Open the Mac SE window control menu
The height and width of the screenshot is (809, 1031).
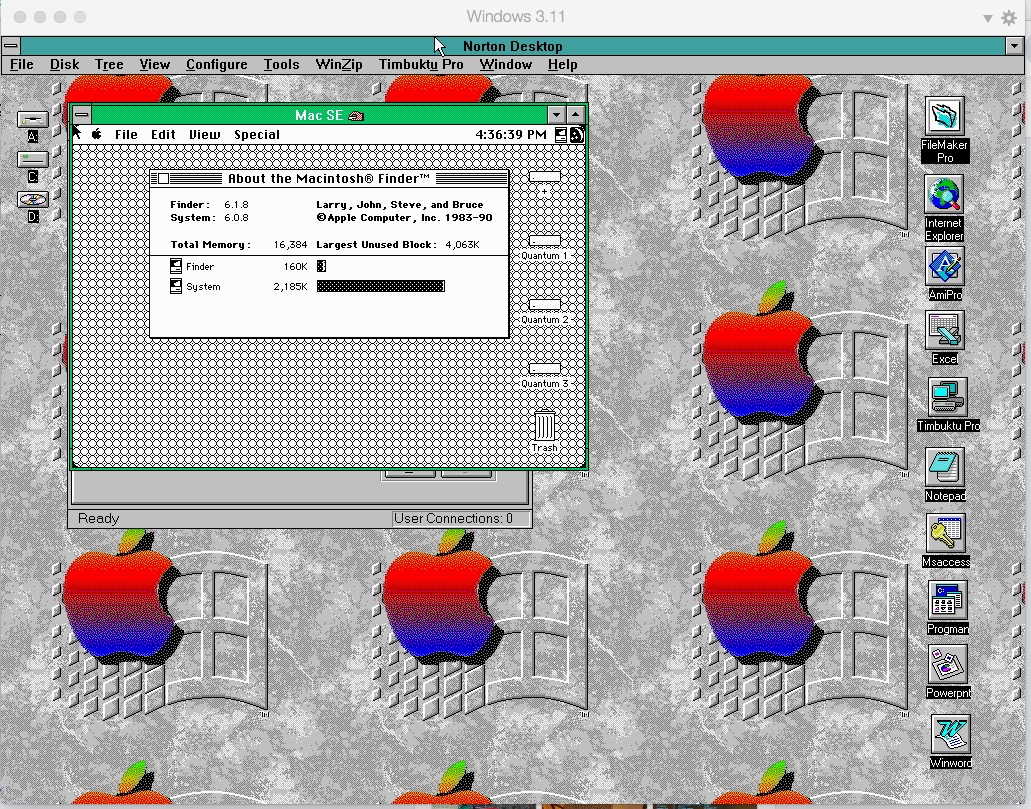(82, 114)
